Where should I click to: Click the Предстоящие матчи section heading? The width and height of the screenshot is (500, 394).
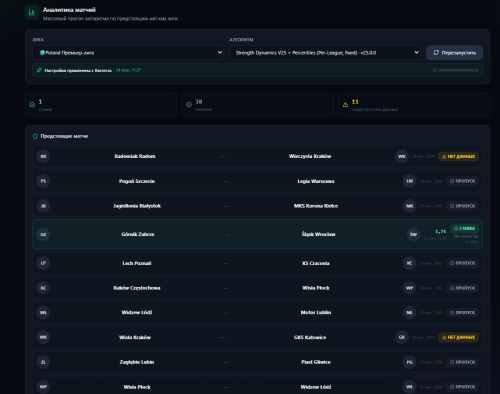point(64,136)
